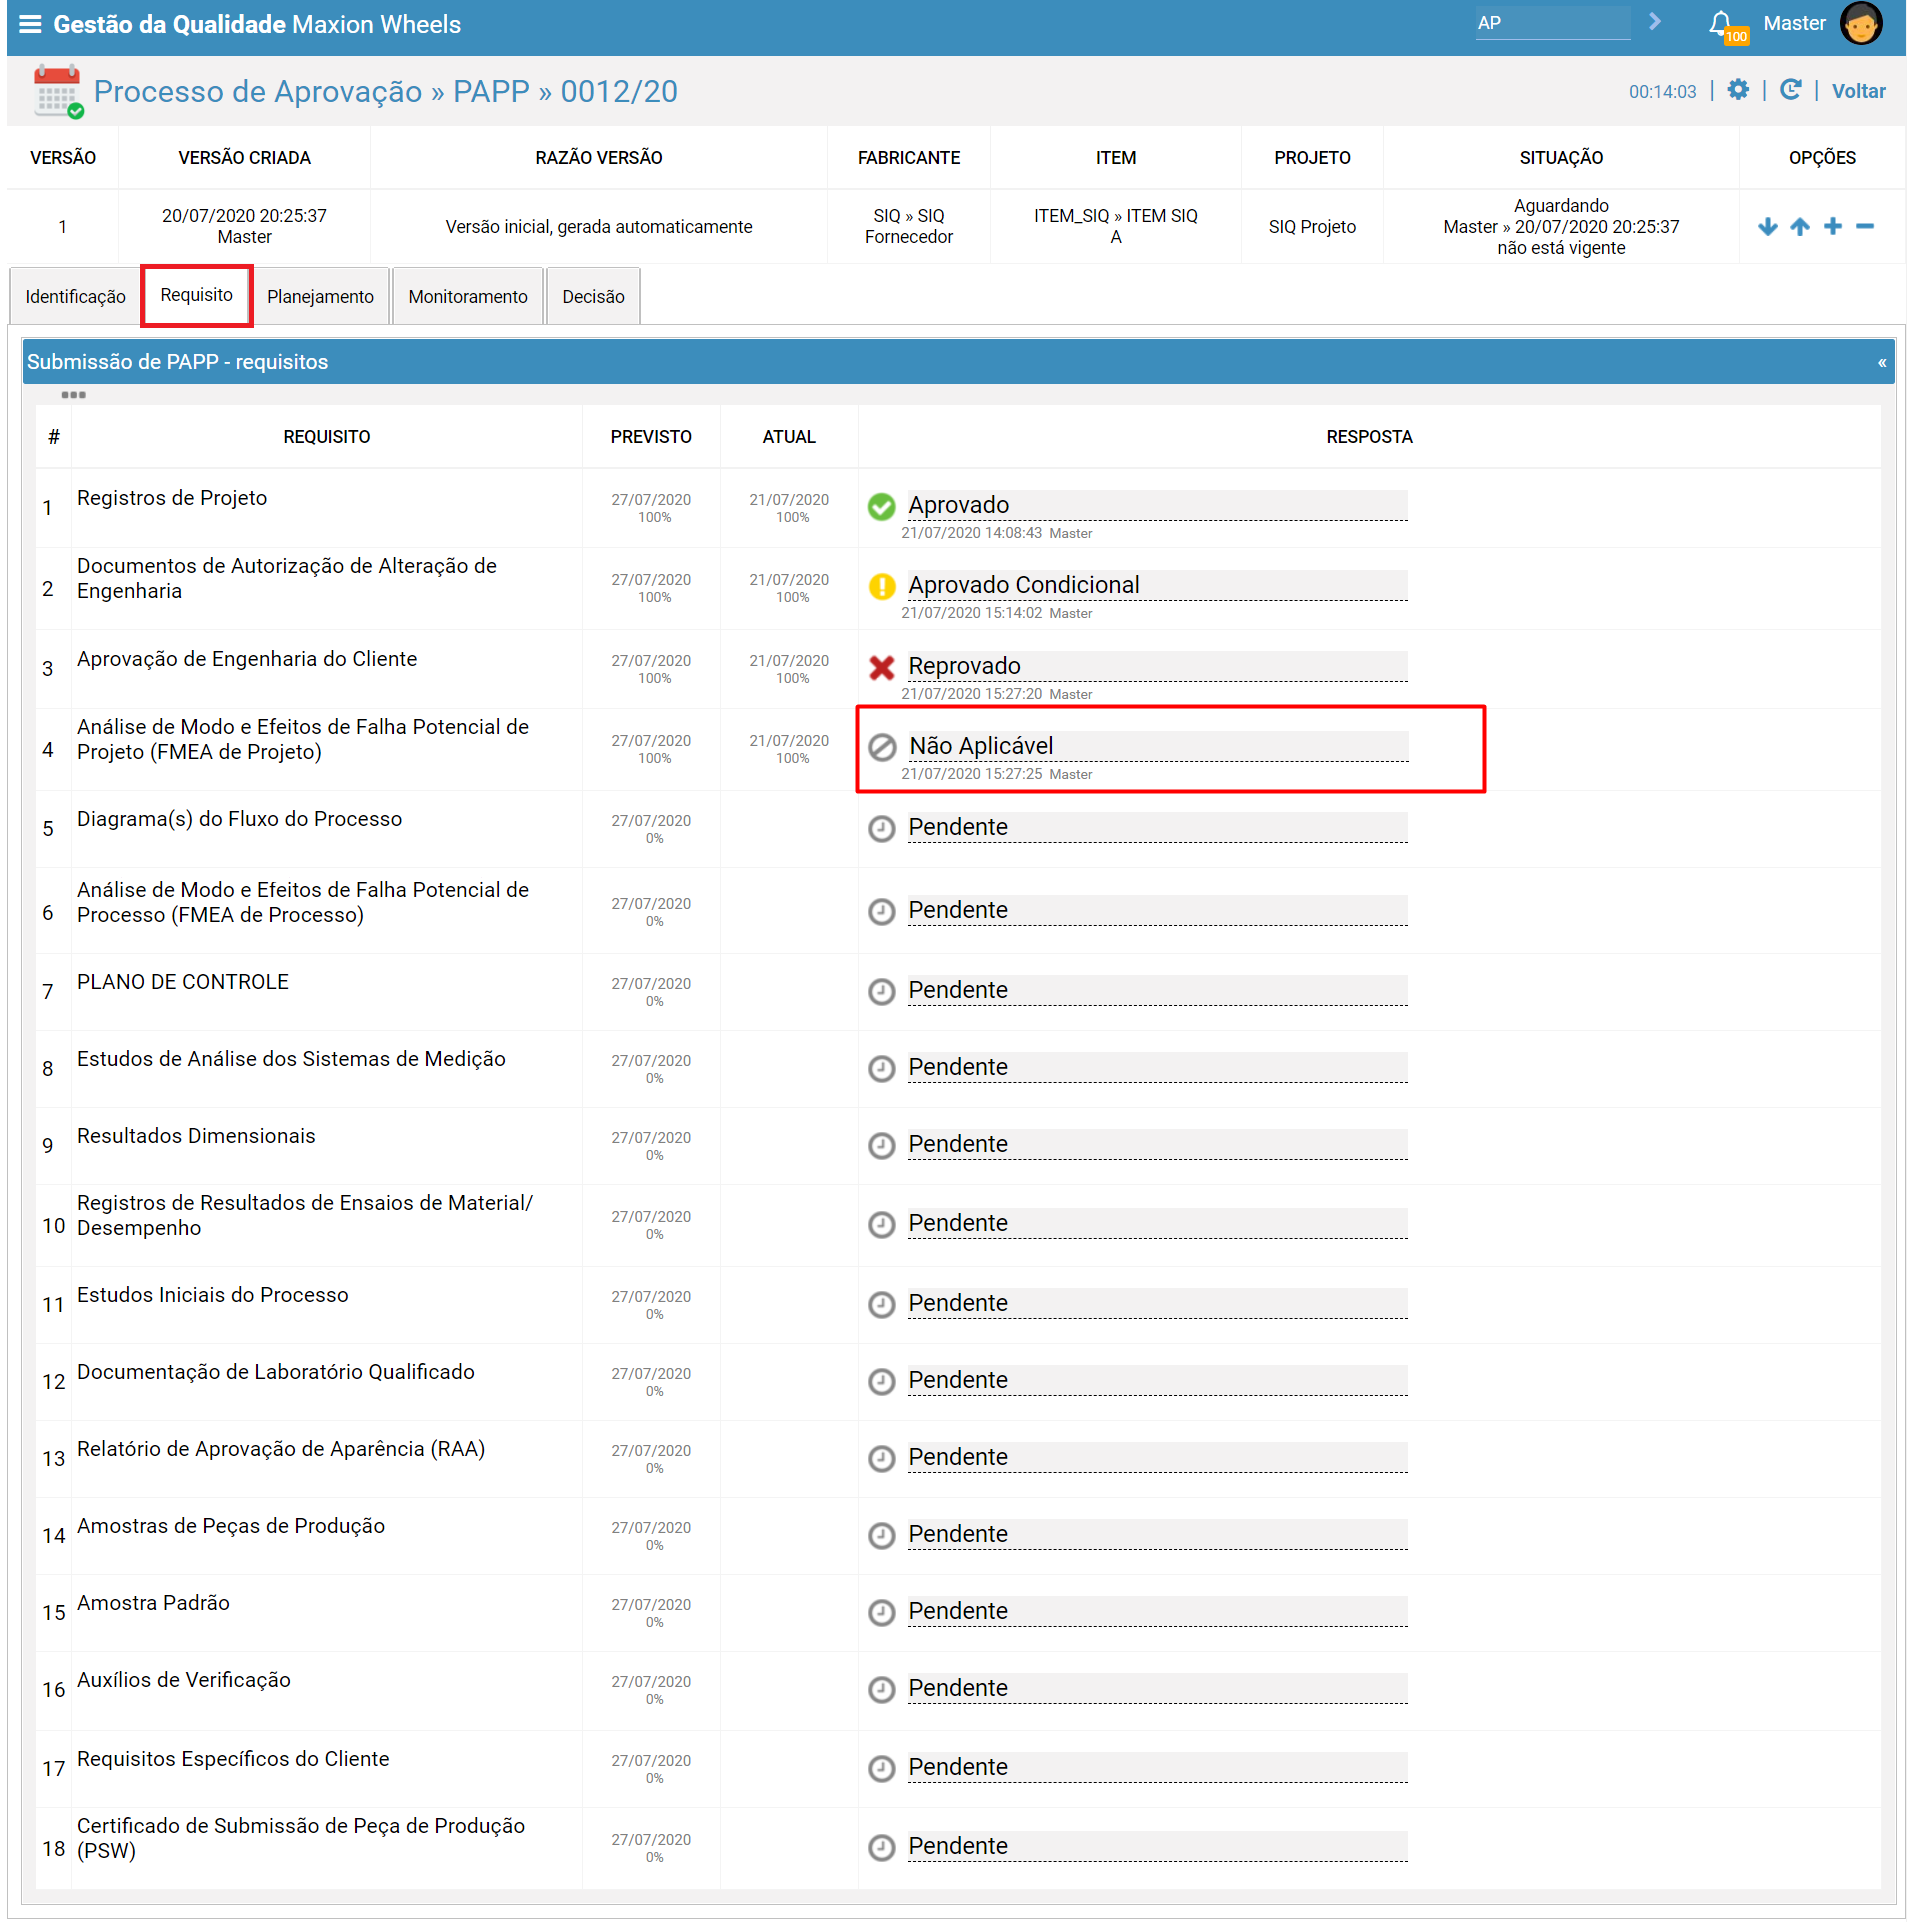Open the Não Aplicável response dropdown
The width and height of the screenshot is (1907, 1922).
(x=1157, y=747)
